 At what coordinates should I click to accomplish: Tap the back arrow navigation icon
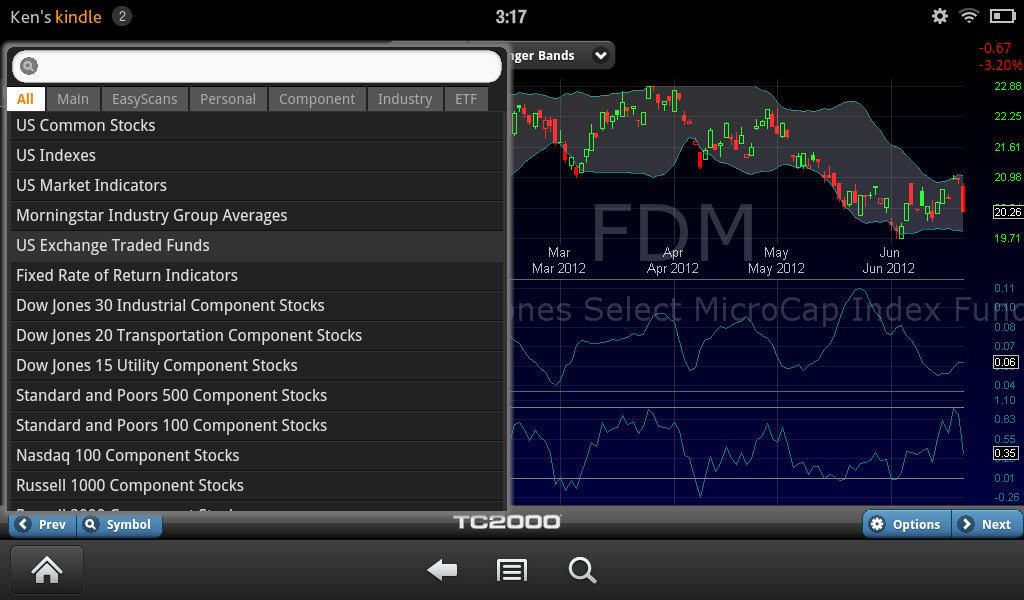pyautogui.click(x=441, y=570)
